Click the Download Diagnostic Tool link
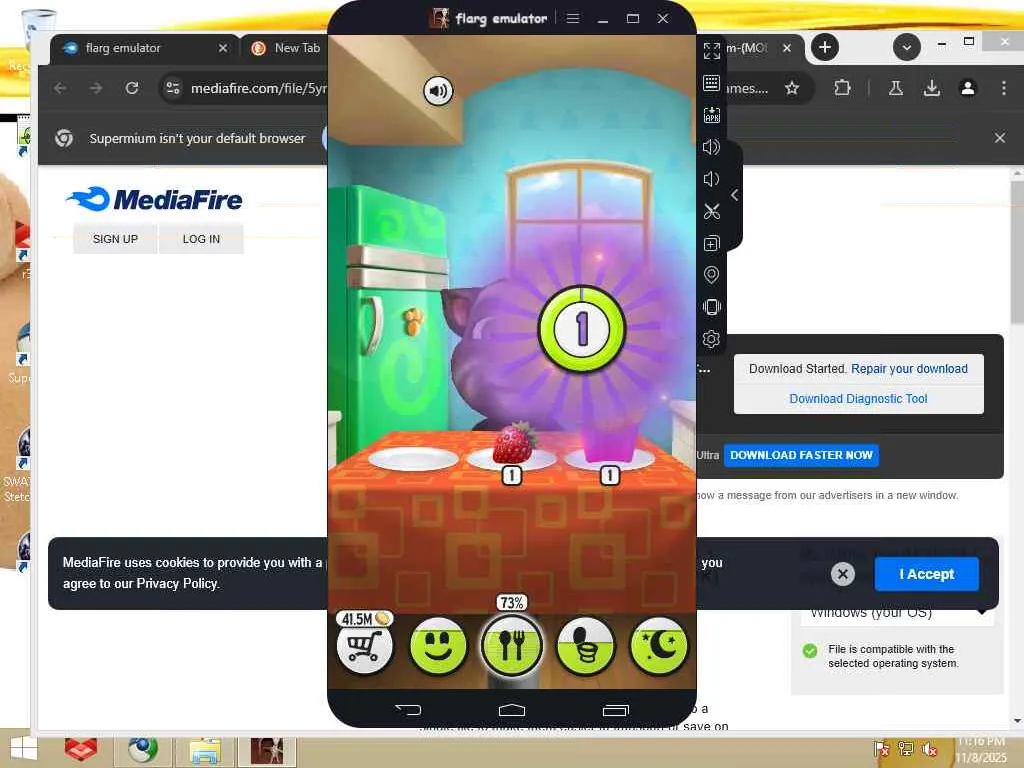 [x=858, y=398]
